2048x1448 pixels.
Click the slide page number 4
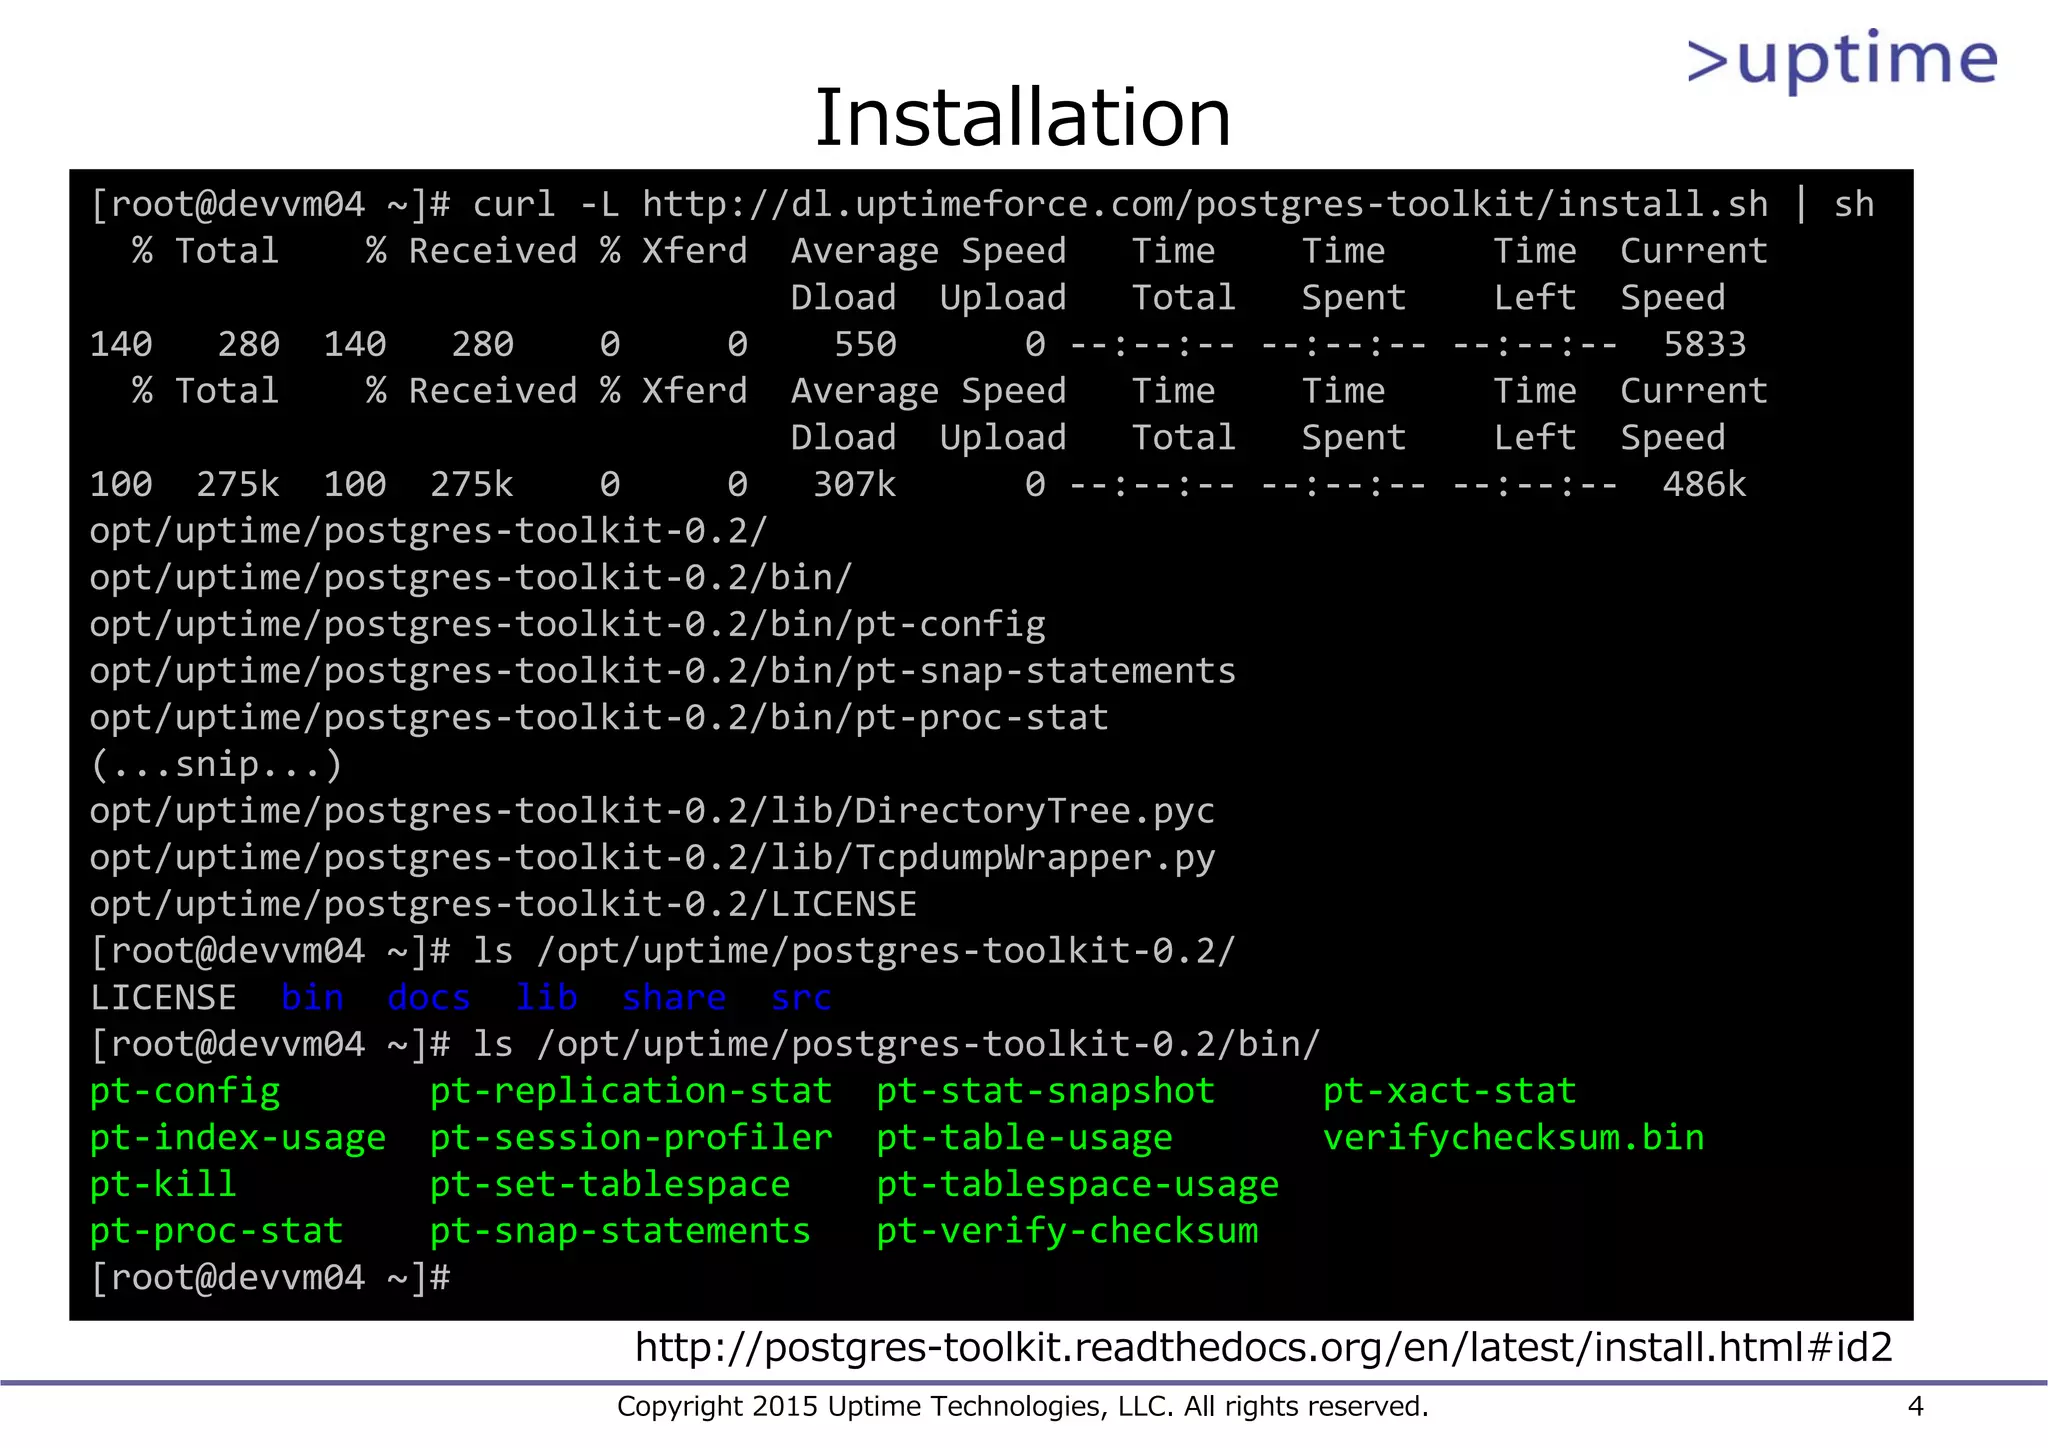tap(1915, 1407)
